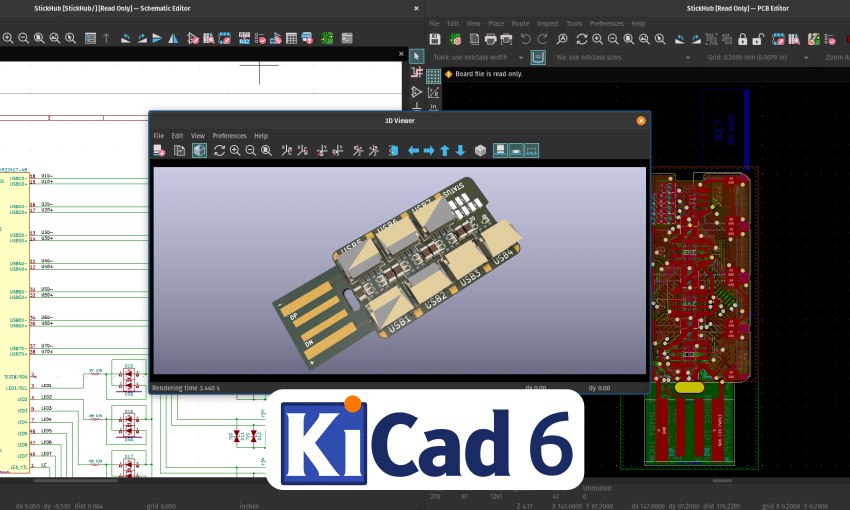Toggle the orthographic projection cube in 3D Viewer
Image resolution: width=850 pixels, height=510 pixels.
tap(480, 151)
